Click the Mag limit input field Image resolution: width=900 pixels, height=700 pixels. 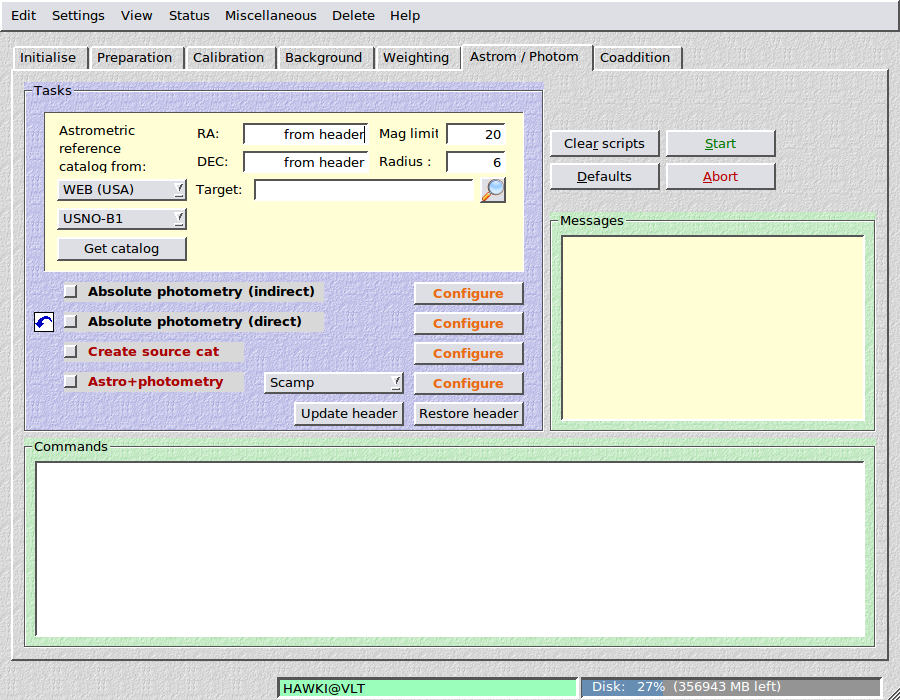click(x=475, y=135)
